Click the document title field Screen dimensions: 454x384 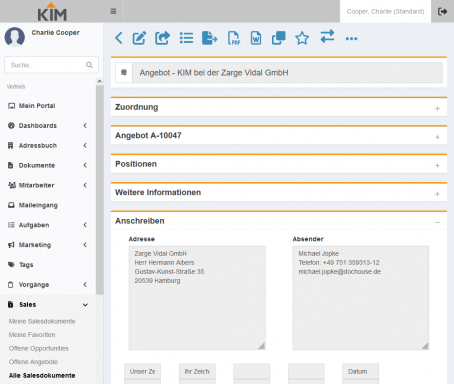pyautogui.click(x=288, y=73)
